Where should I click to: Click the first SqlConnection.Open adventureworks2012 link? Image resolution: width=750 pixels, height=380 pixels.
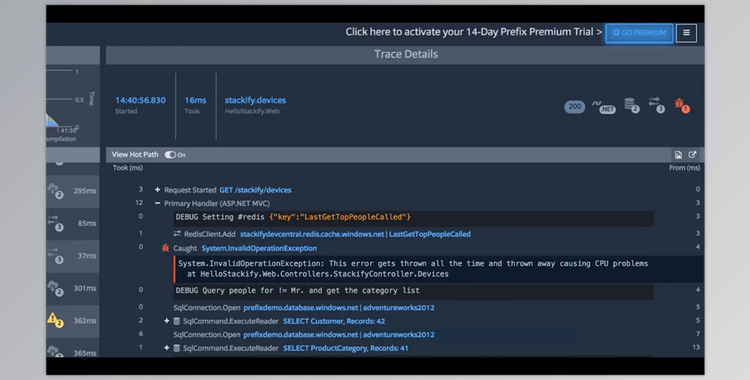(x=339, y=308)
